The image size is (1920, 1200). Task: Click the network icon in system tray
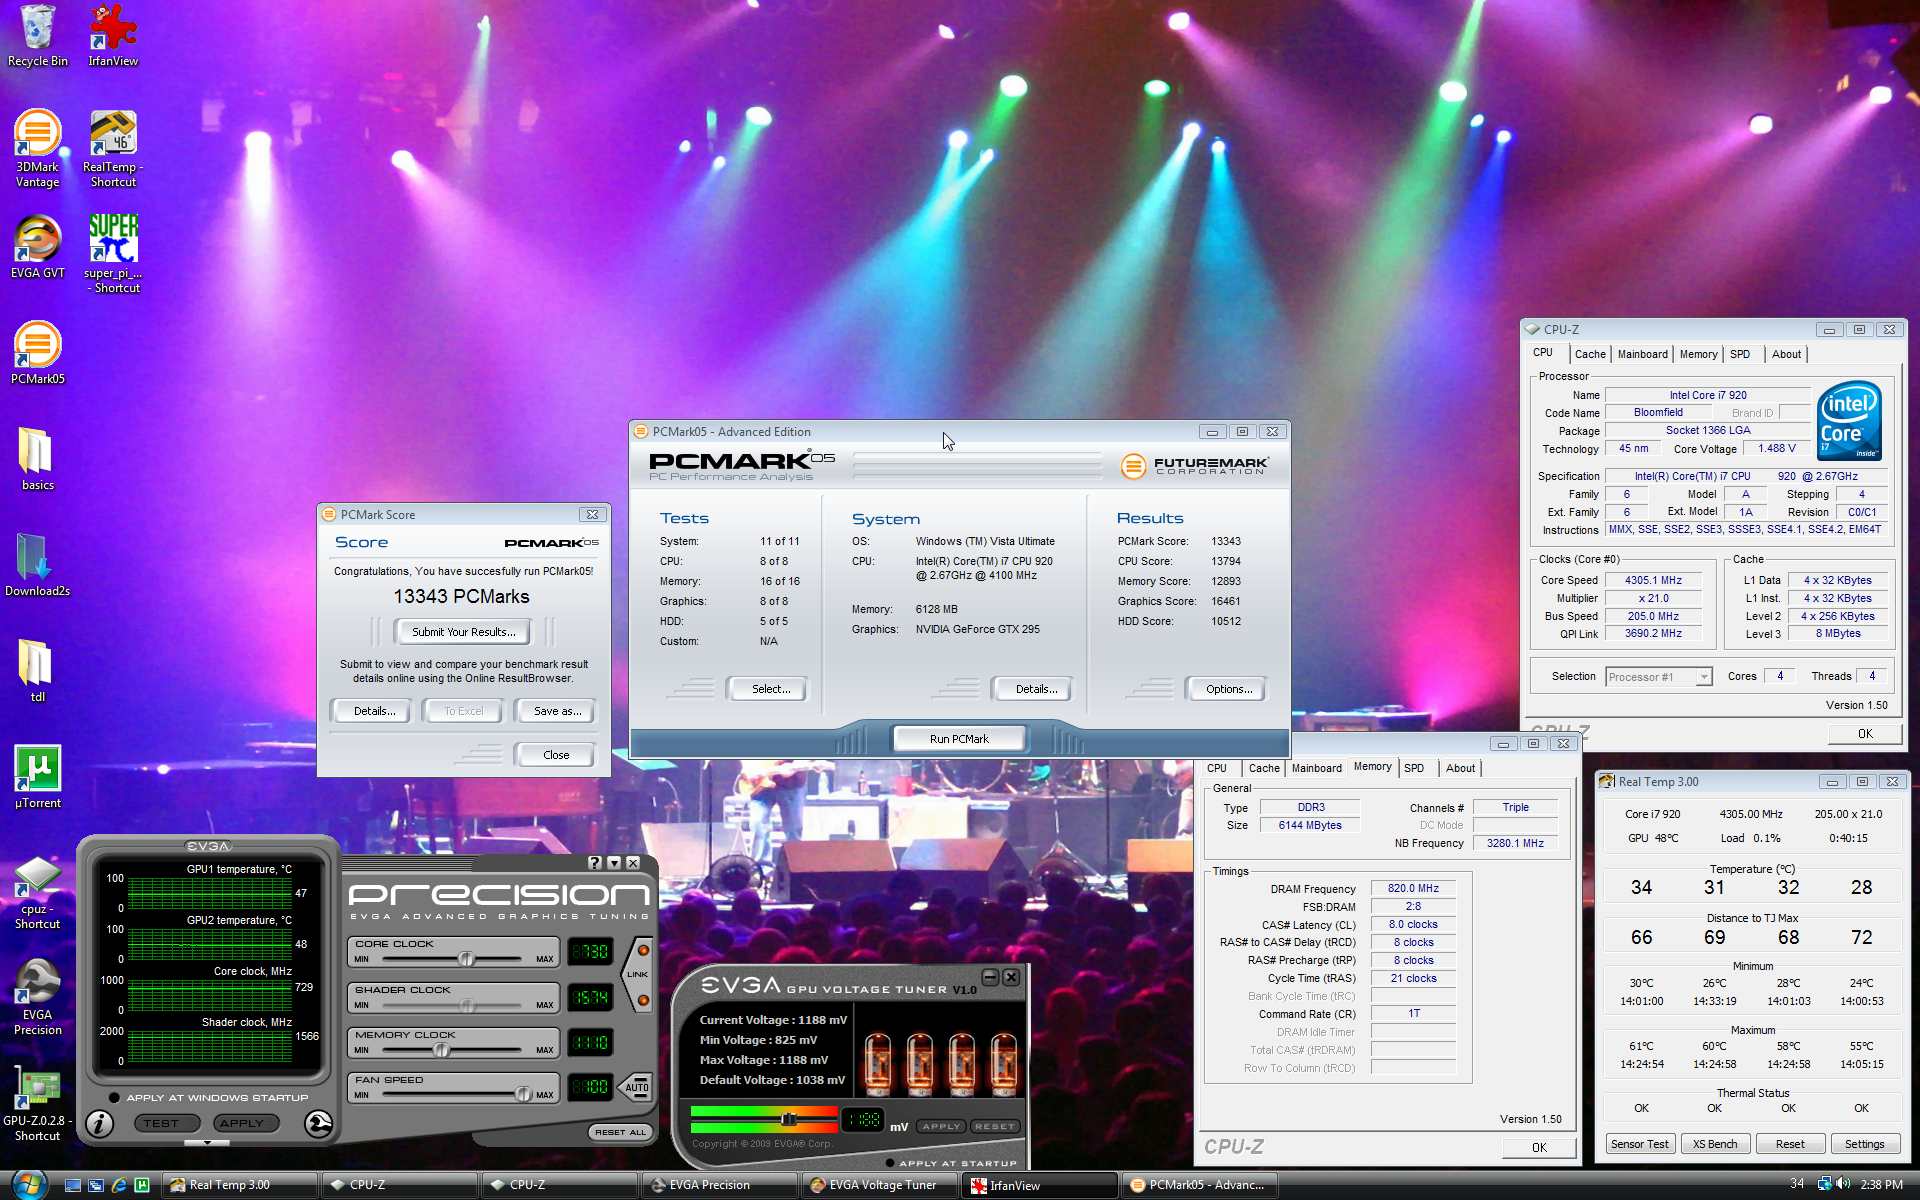tap(1824, 1184)
